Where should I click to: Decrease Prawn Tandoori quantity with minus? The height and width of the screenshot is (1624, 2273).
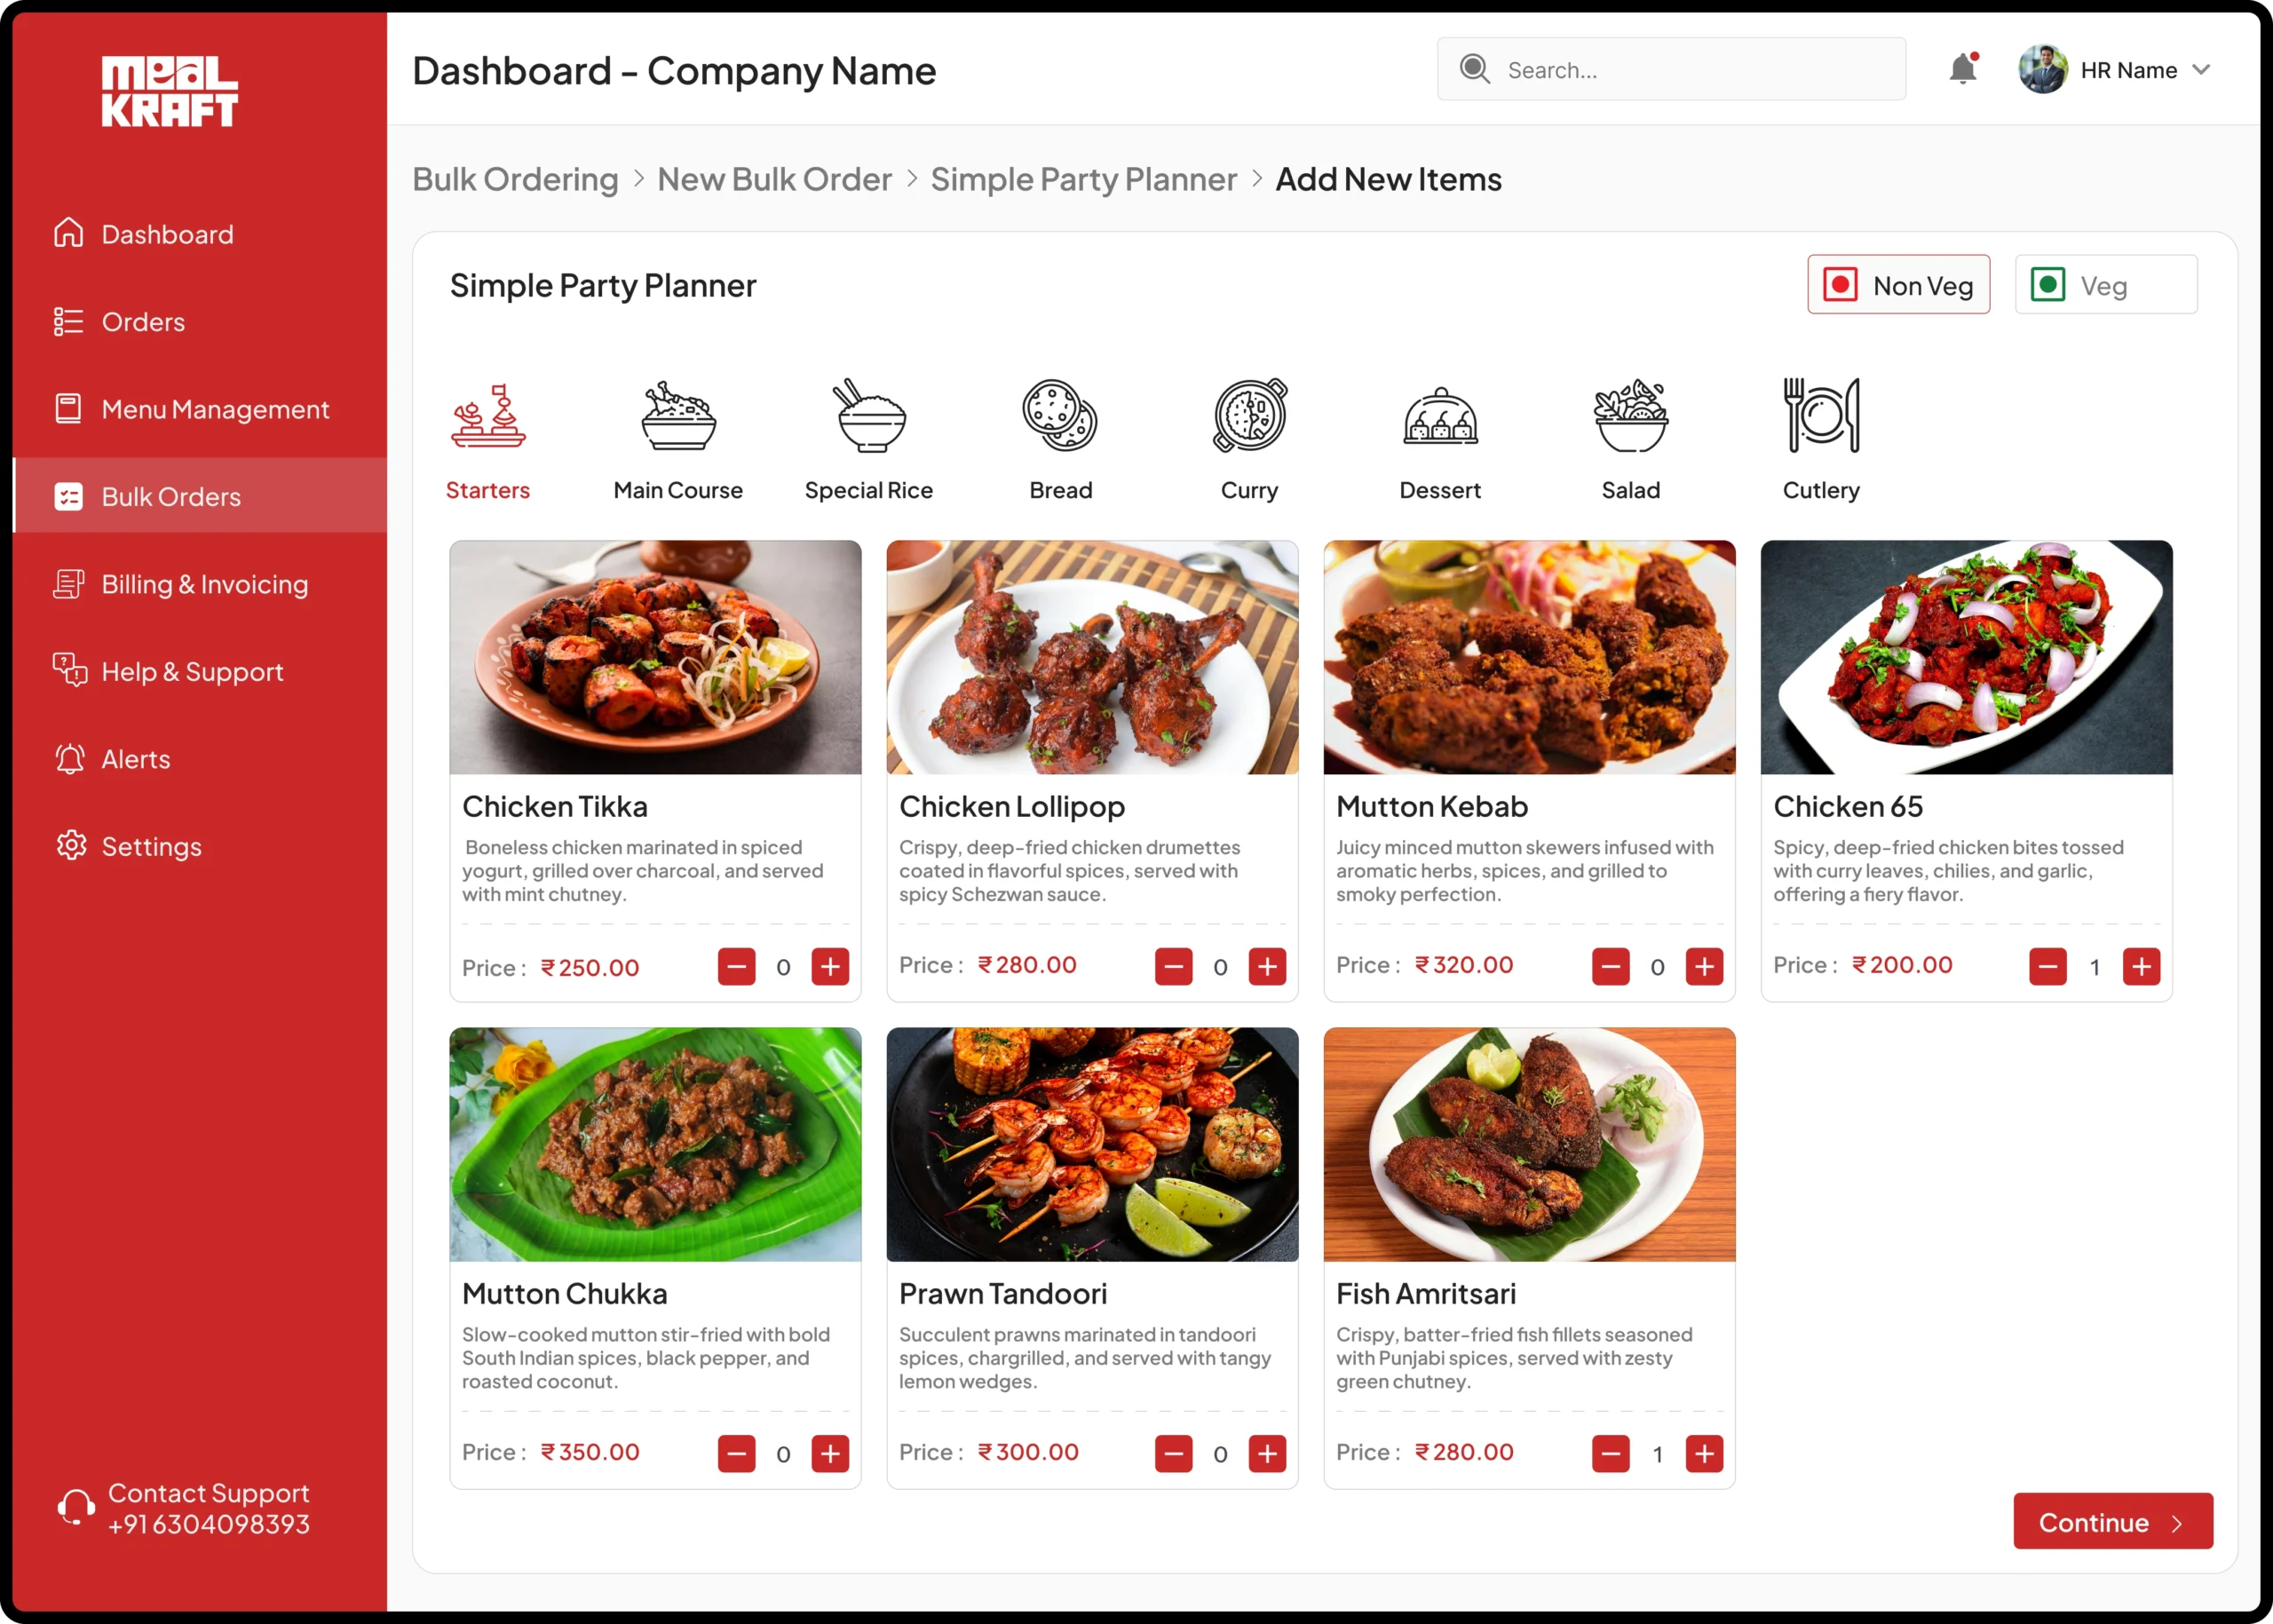(x=1174, y=1453)
